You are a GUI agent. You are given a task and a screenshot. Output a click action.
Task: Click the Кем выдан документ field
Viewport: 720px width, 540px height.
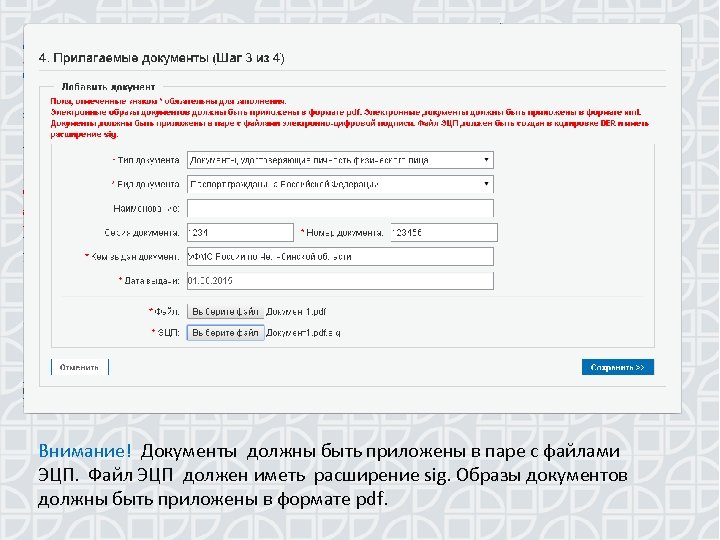pos(340,257)
